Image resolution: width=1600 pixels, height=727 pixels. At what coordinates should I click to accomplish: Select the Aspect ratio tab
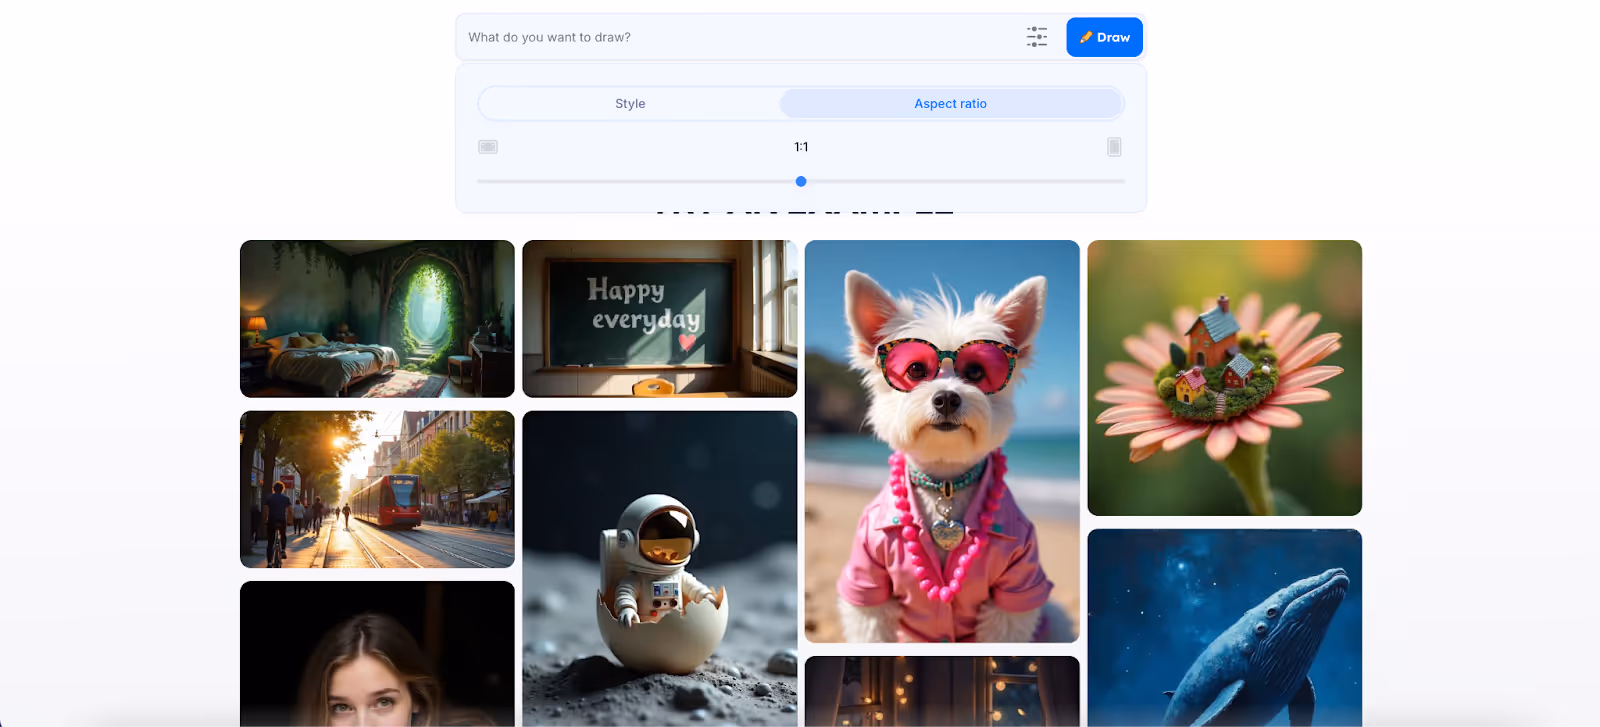951,103
